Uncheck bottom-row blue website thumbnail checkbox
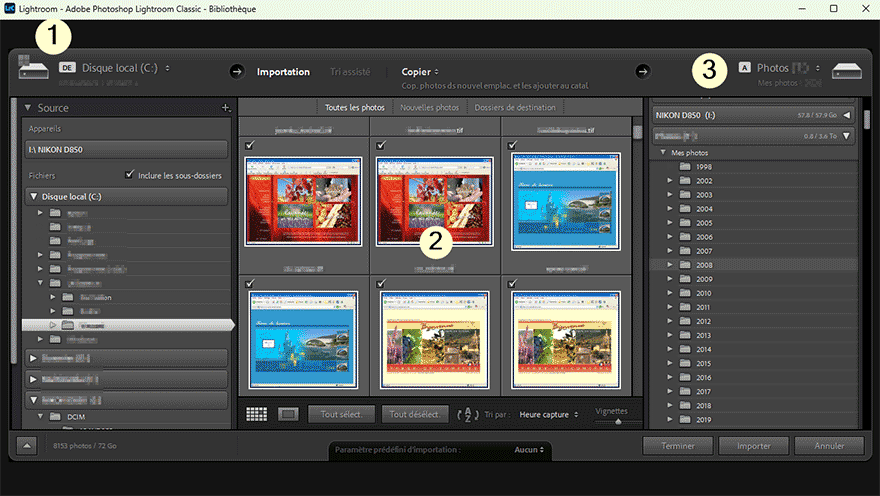880x496 pixels. click(x=250, y=283)
